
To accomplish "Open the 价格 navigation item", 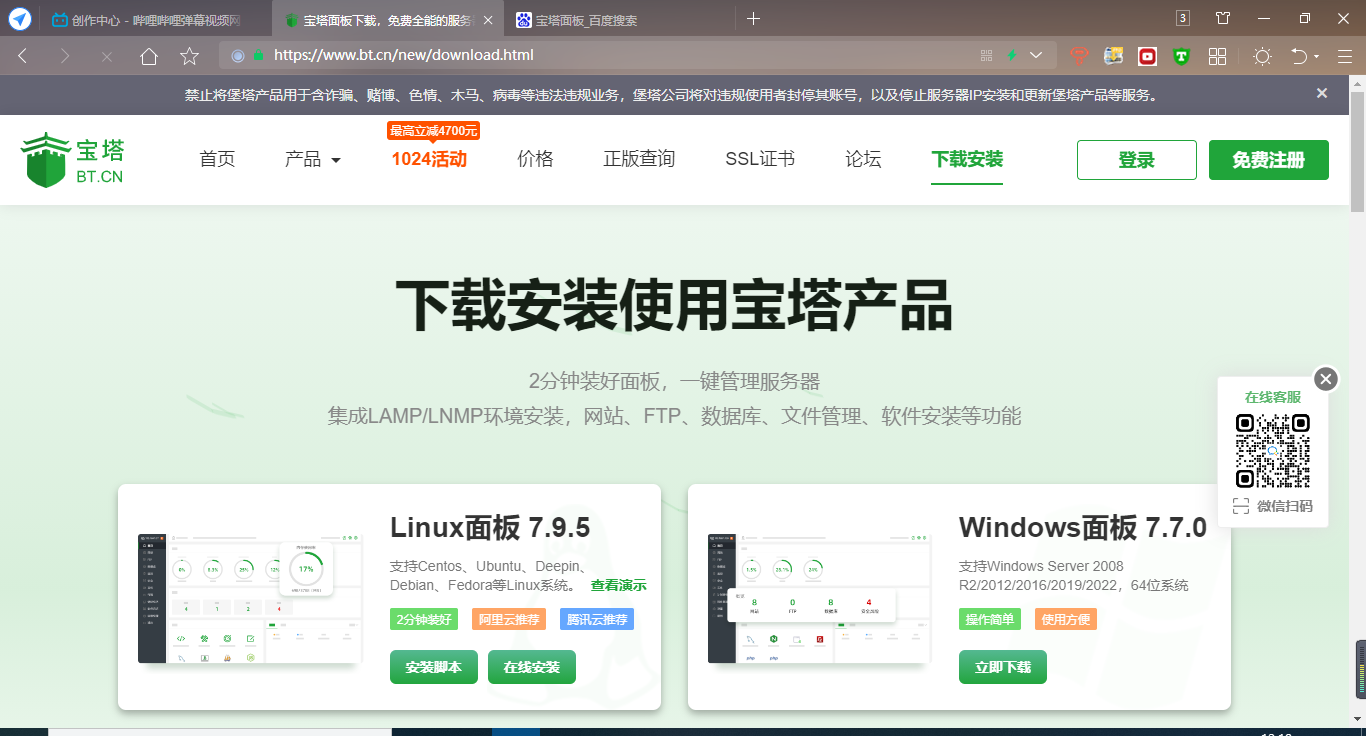I will coord(535,159).
